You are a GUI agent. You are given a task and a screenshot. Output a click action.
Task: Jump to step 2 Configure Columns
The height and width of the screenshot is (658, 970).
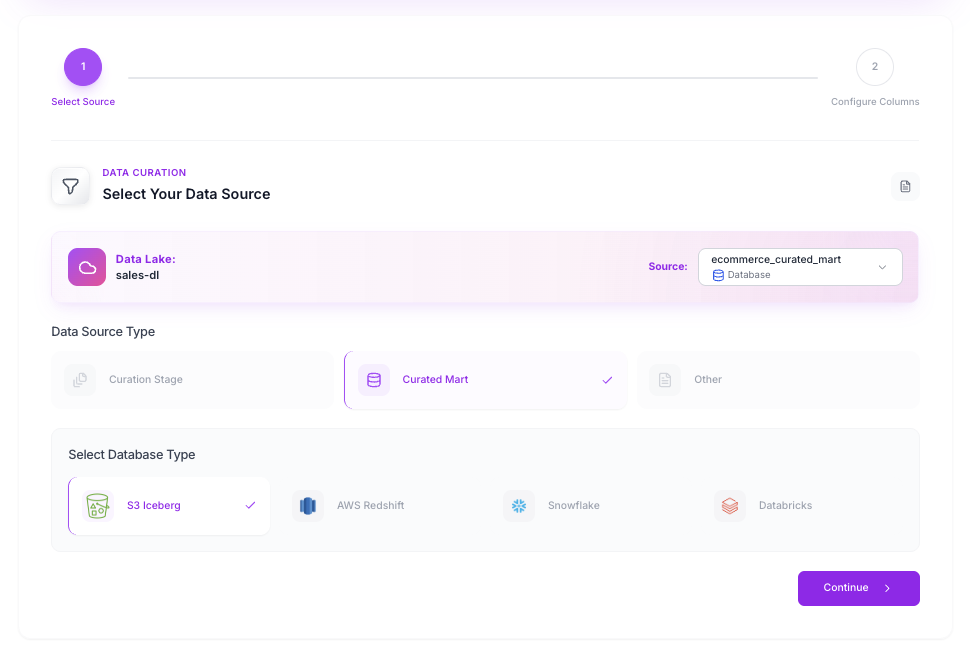click(874, 67)
